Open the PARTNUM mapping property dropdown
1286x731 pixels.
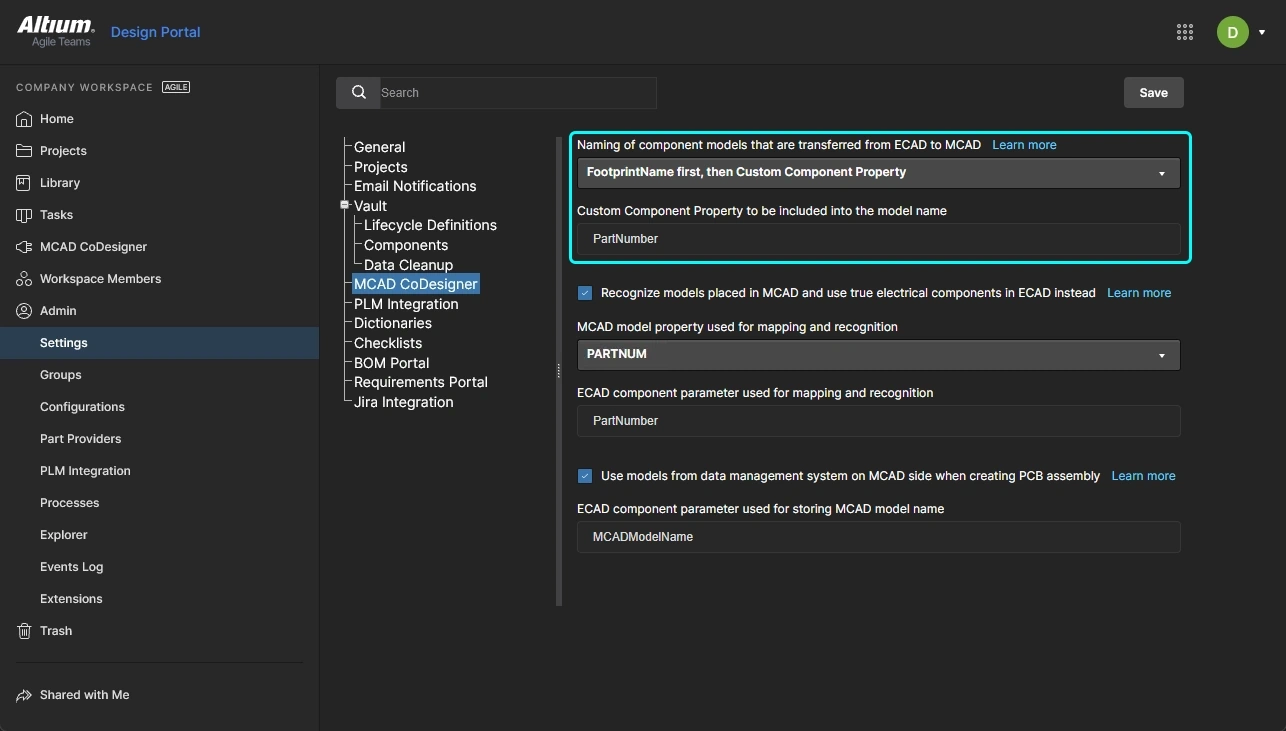click(x=878, y=354)
